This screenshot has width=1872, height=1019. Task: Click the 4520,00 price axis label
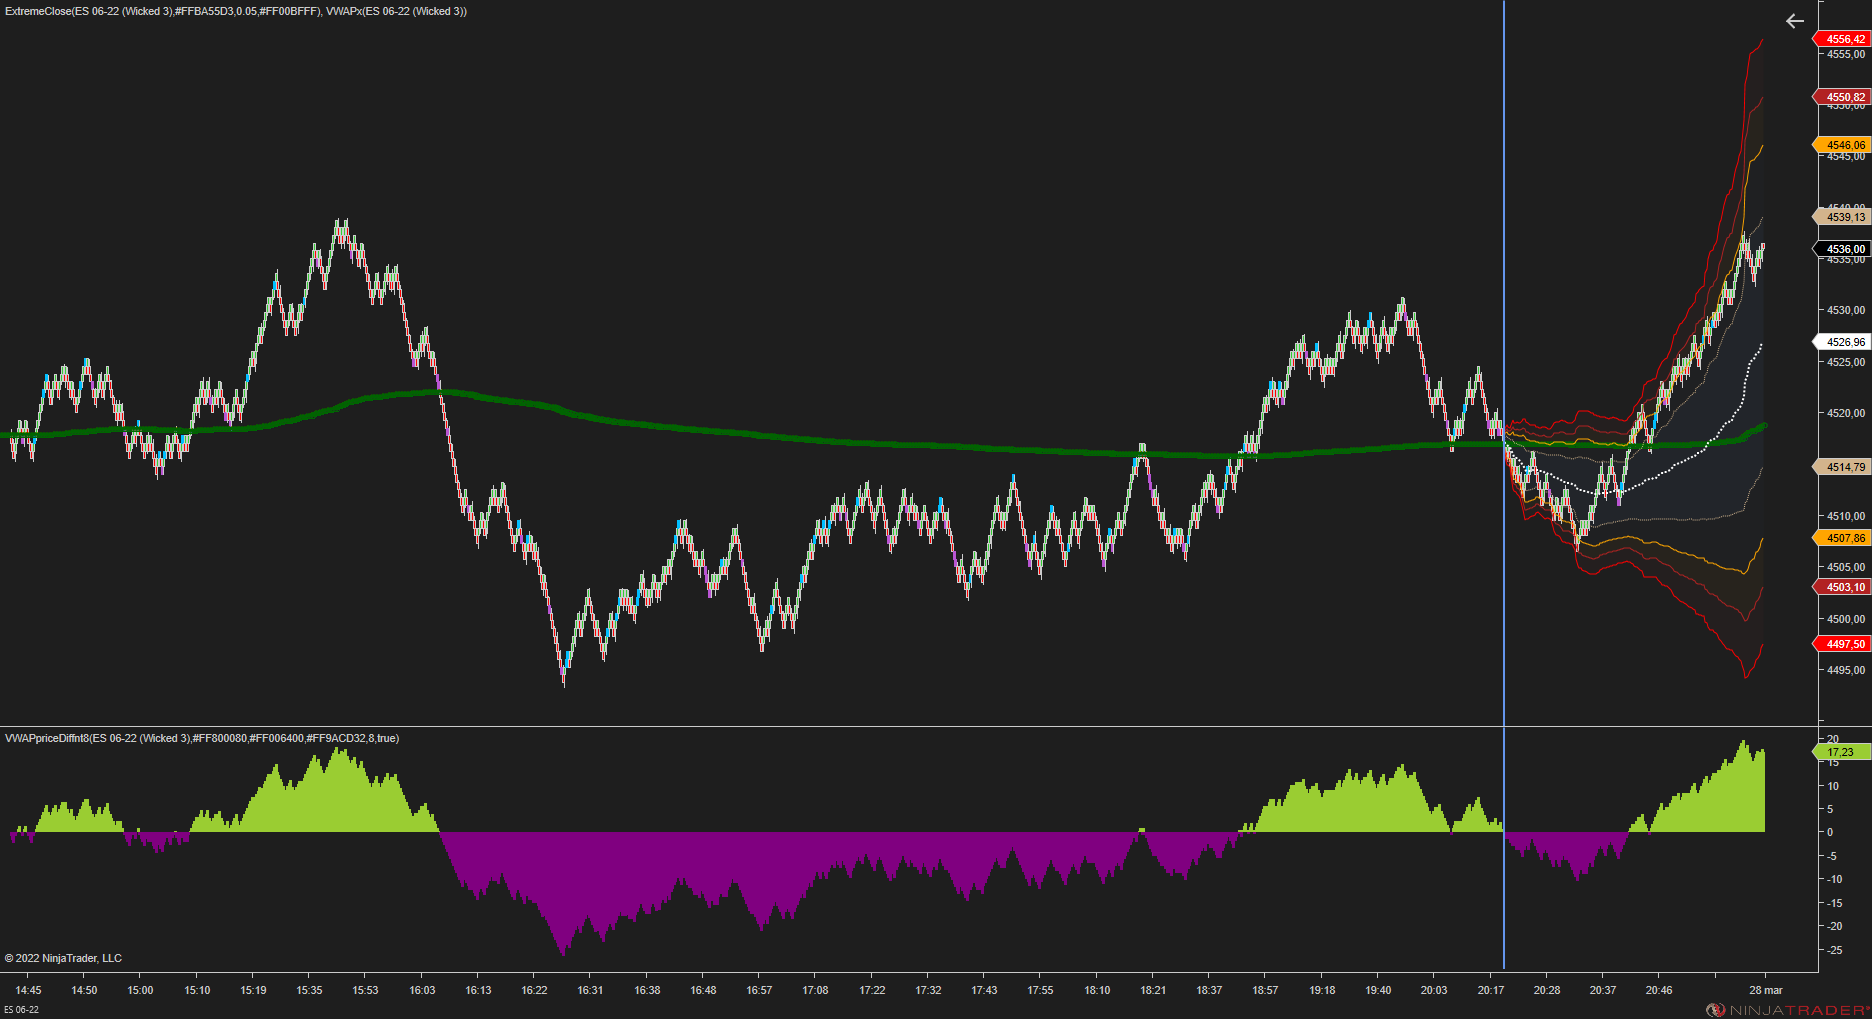click(x=1846, y=413)
